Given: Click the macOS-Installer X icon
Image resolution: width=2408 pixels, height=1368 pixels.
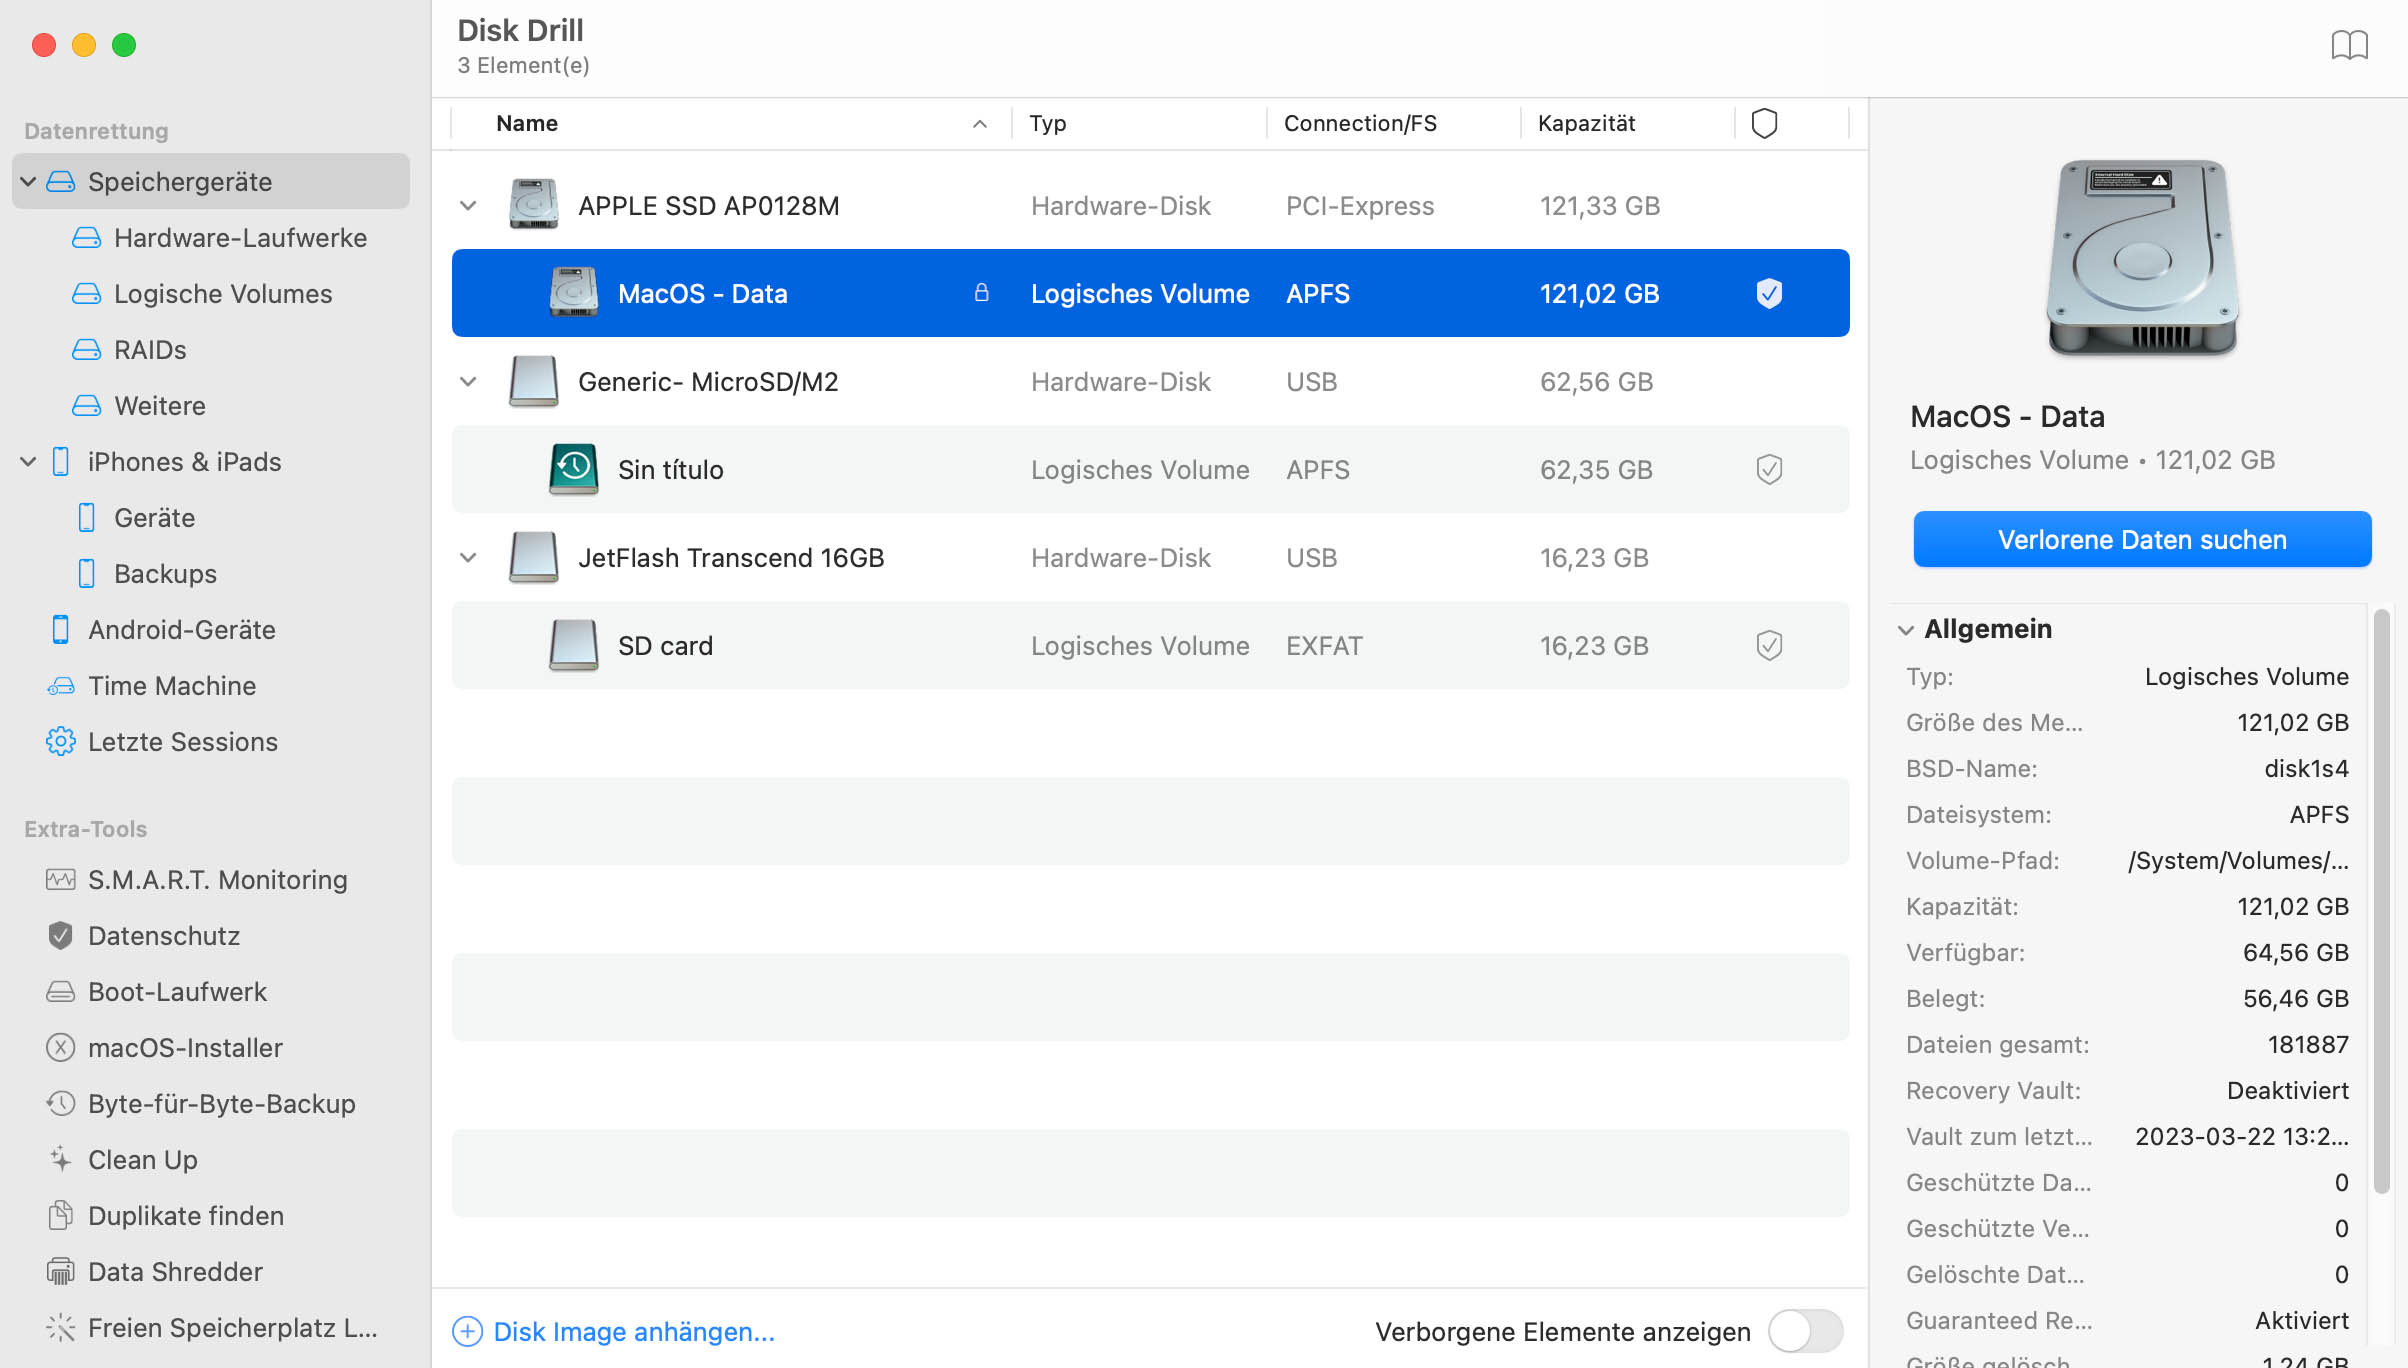Looking at the screenshot, I should point(61,1048).
